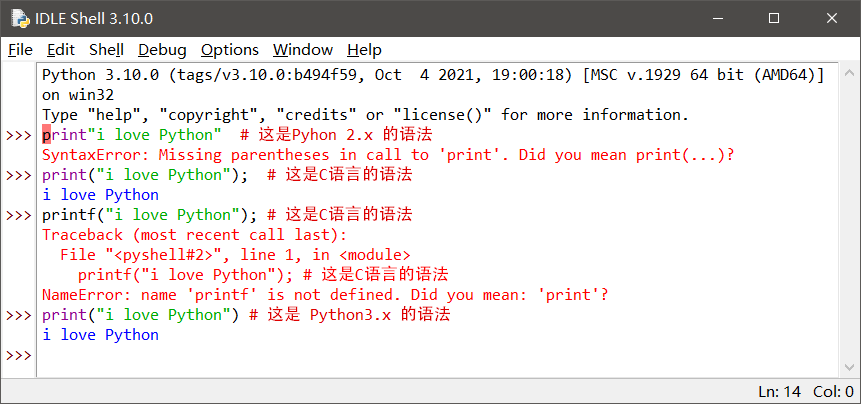Maximize the IDLE Shell window
Image resolution: width=861 pixels, height=404 pixels.
[774, 19]
